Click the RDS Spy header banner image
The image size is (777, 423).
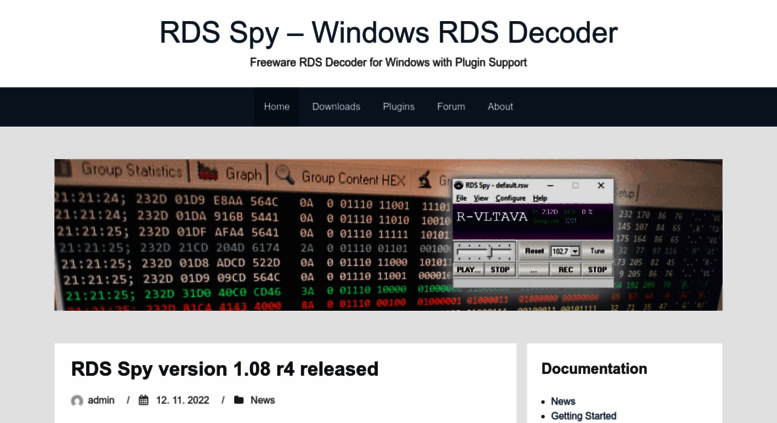click(x=388, y=235)
